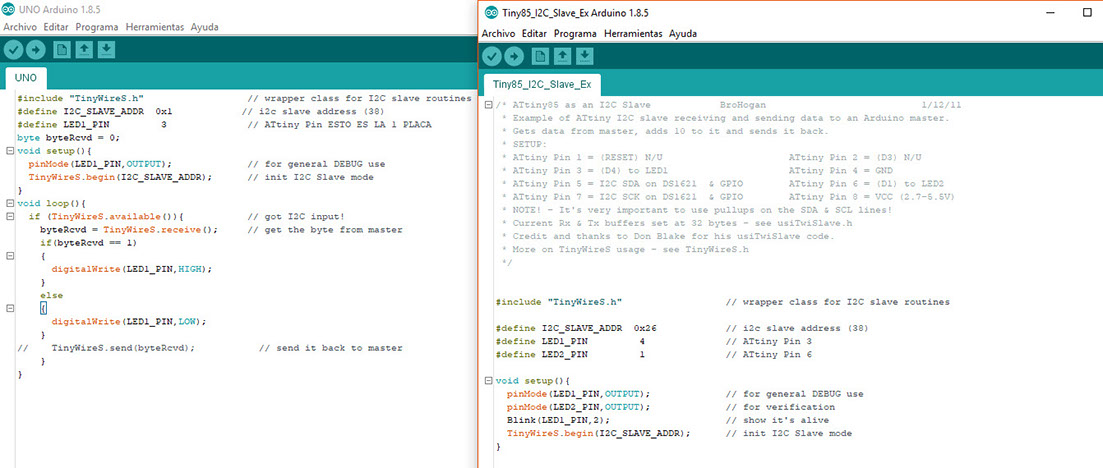The height and width of the screenshot is (468, 1103).
Task: Create new sketch in UNO window
Action: pyautogui.click(x=63, y=50)
